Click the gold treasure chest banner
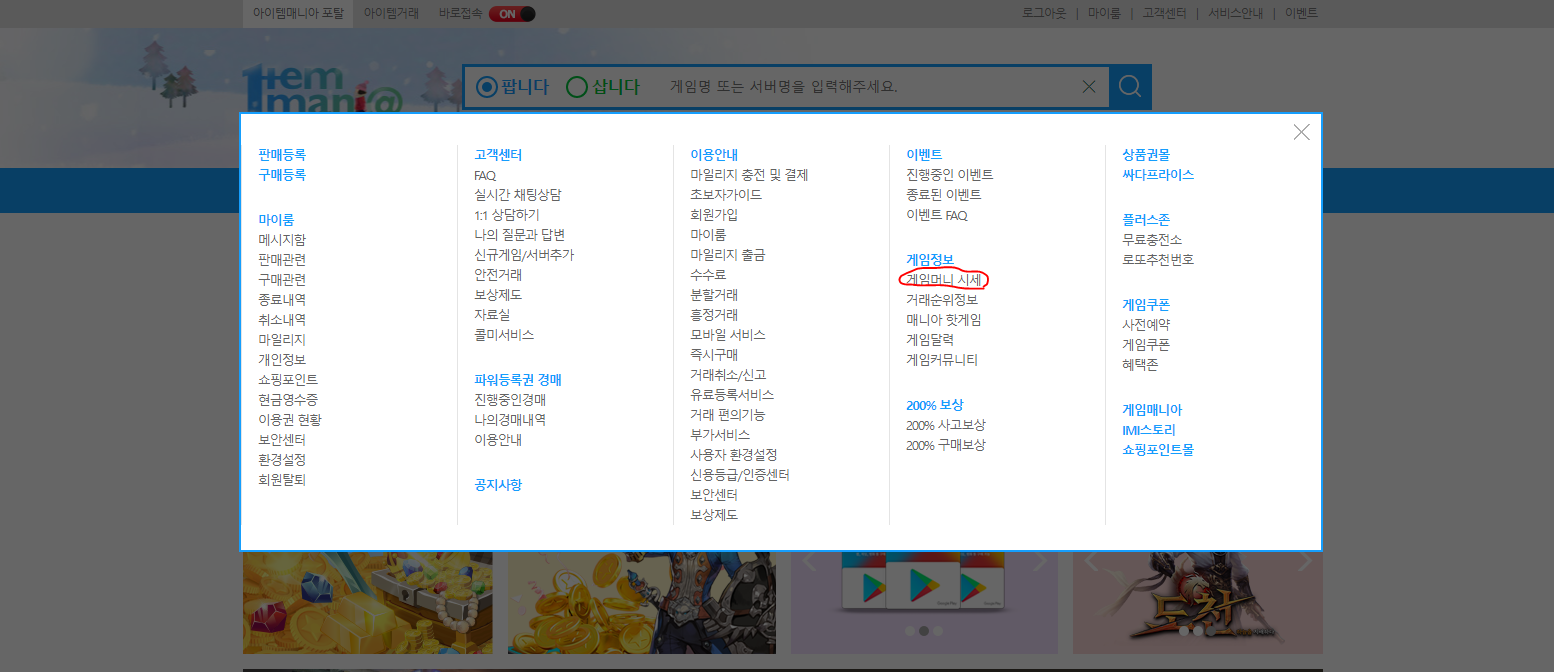The height and width of the screenshot is (672, 1554). 368,603
